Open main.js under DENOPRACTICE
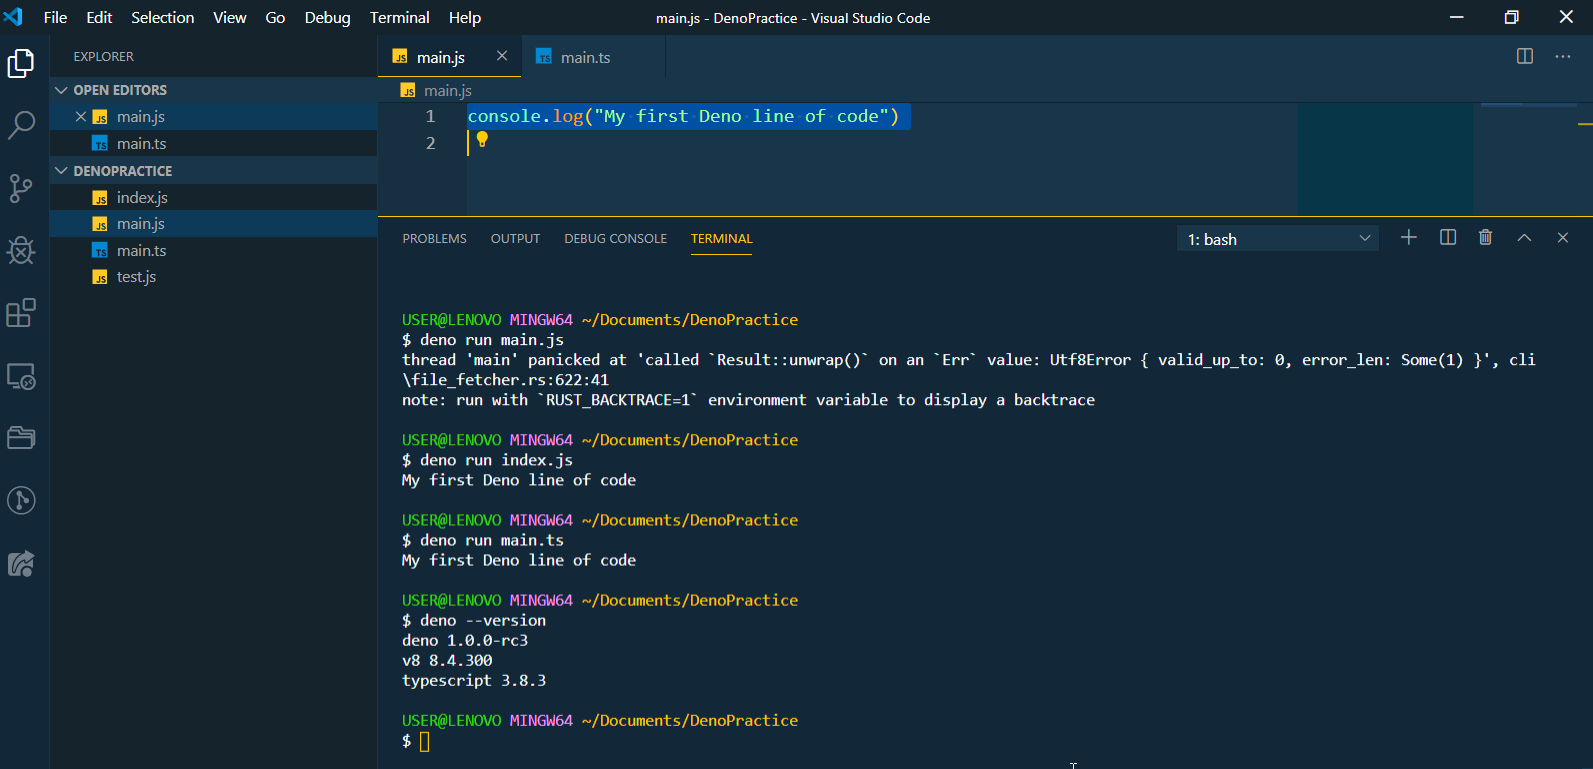Image resolution: width=1593 pixels, height=769 pixels. [213, 224]
